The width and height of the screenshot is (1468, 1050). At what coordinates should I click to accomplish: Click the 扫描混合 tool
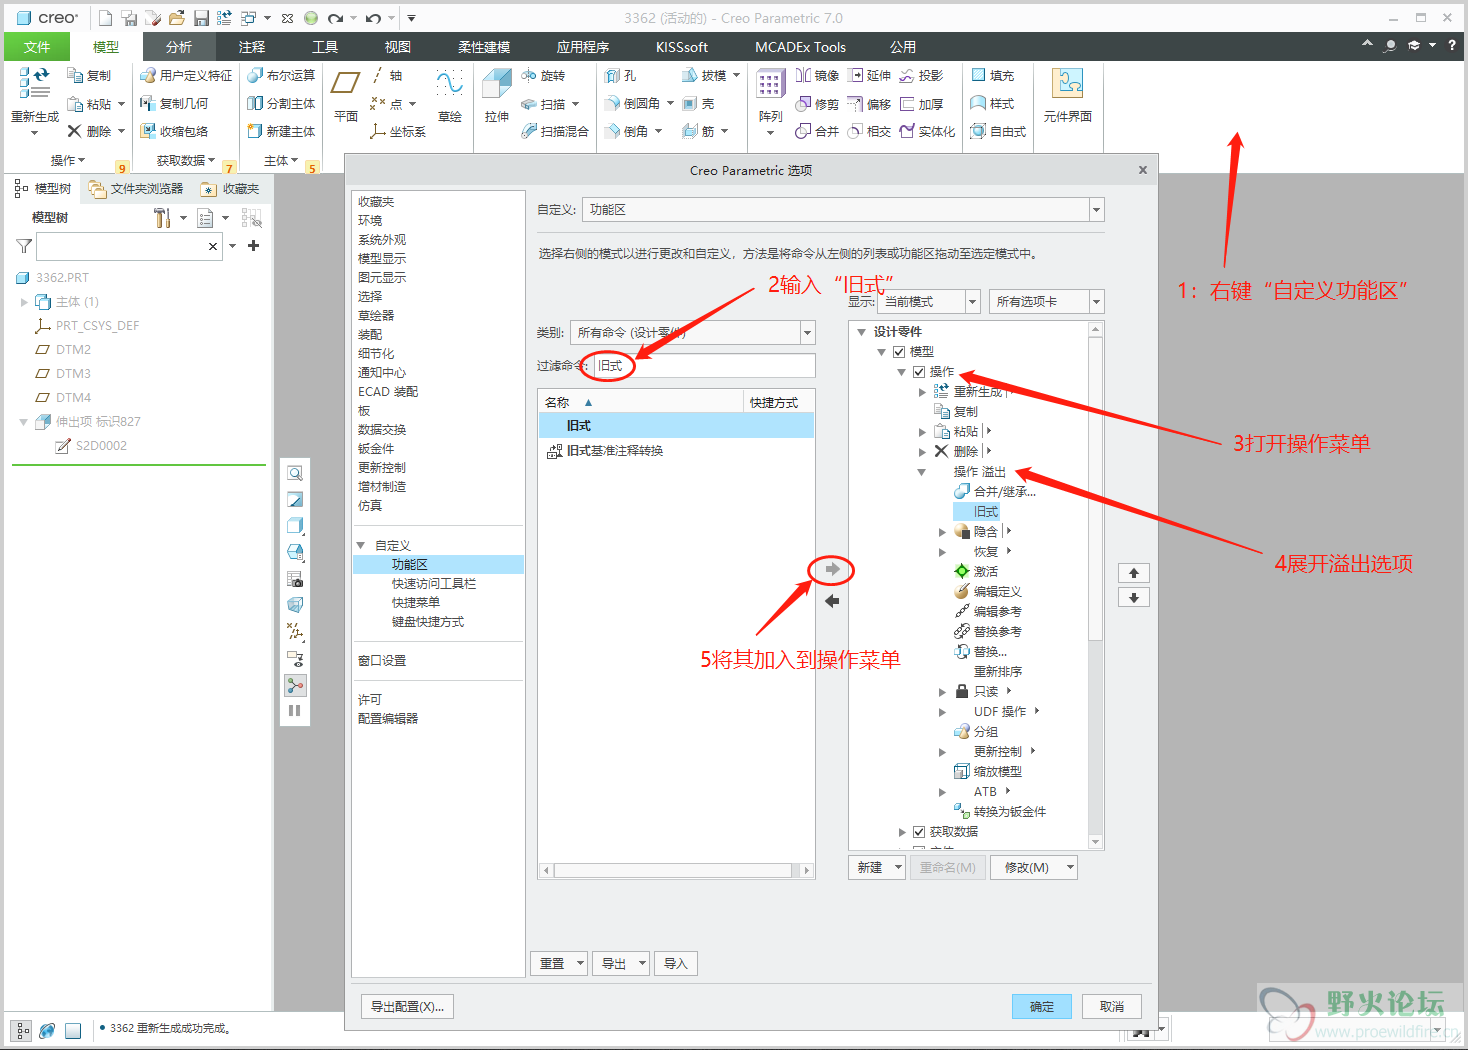pyautogui.click(x=555, y=132)
